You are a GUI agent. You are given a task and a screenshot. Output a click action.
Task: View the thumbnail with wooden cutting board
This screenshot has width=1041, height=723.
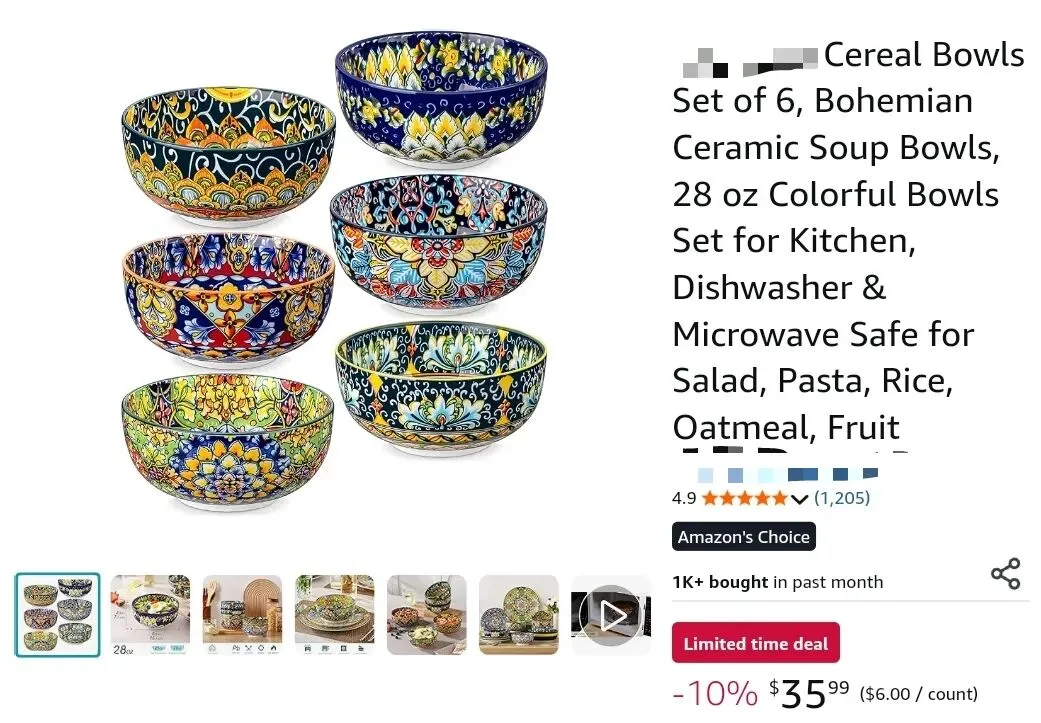pos(242,615)
